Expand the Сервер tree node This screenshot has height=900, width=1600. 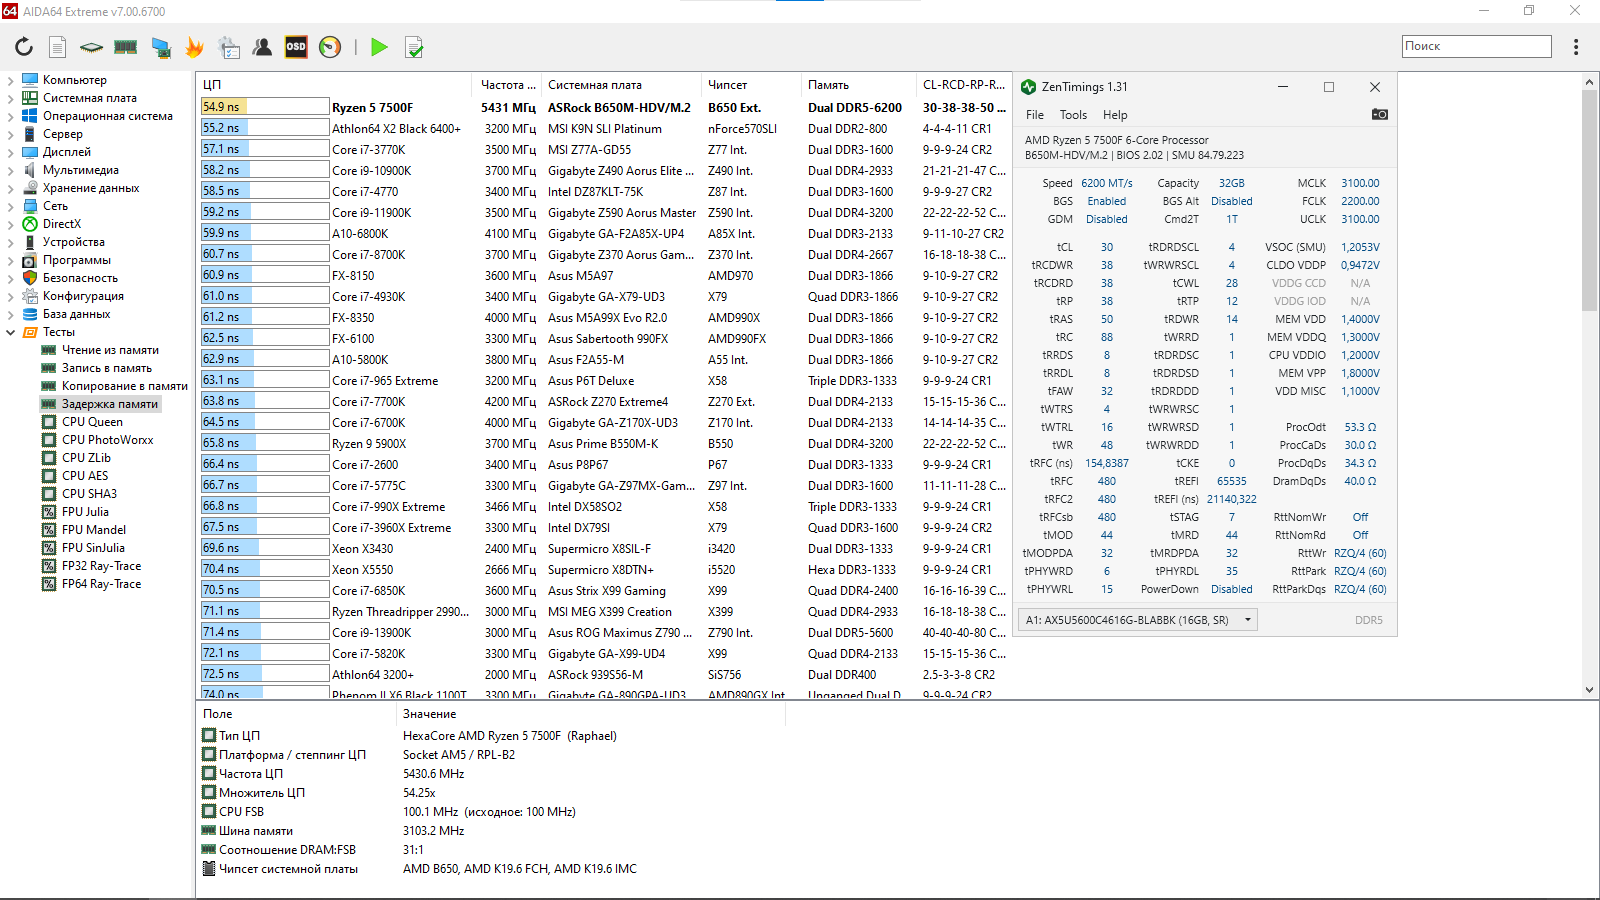[x=10, y=134]
